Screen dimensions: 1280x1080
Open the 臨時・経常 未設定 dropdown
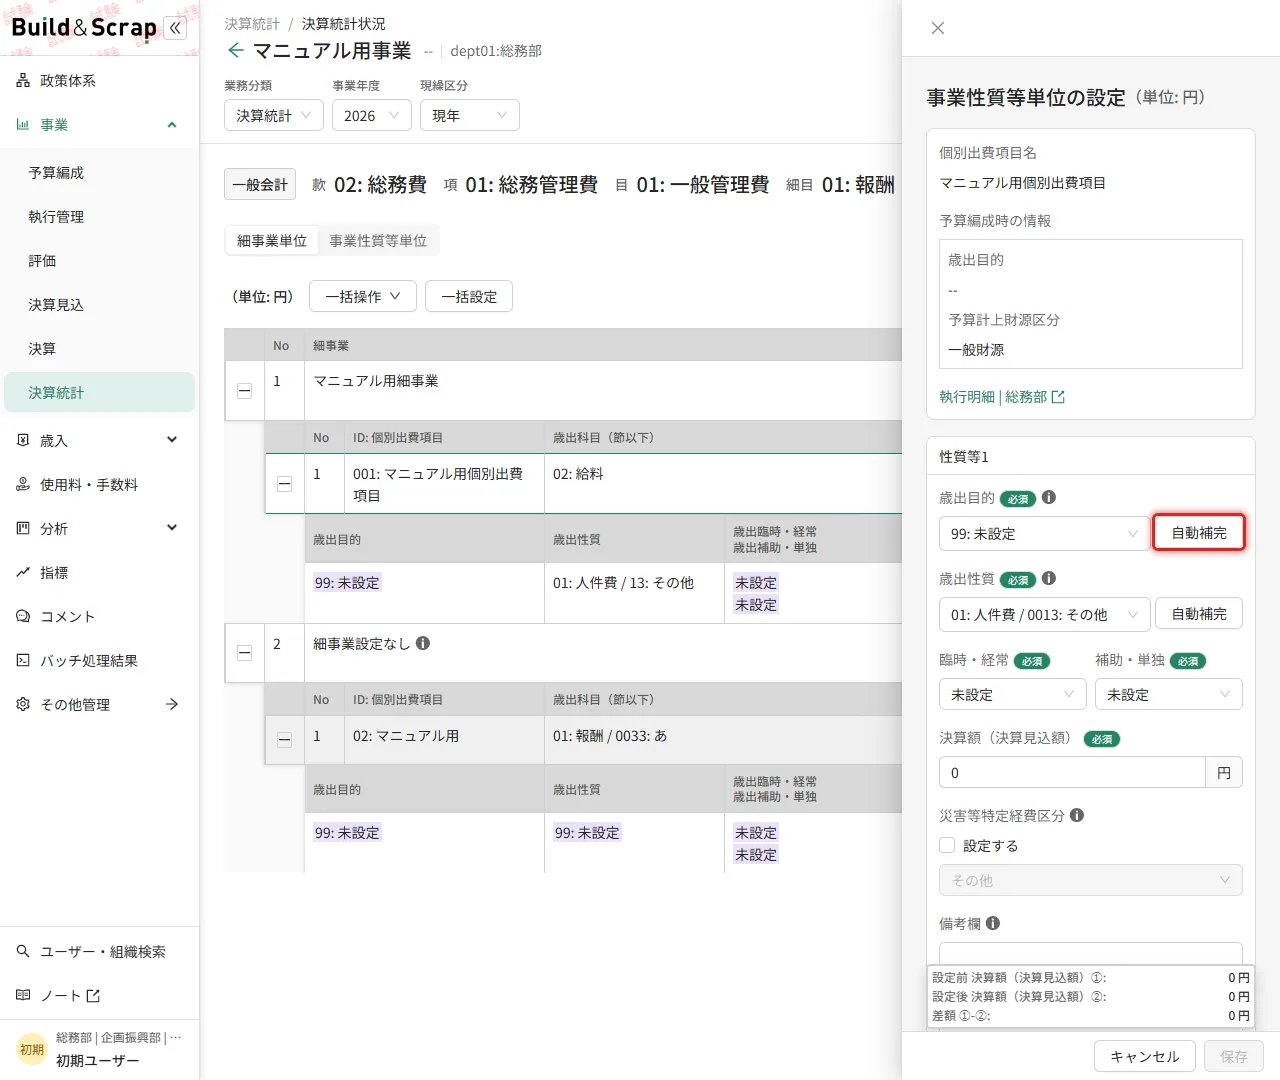click(1013, 694)
